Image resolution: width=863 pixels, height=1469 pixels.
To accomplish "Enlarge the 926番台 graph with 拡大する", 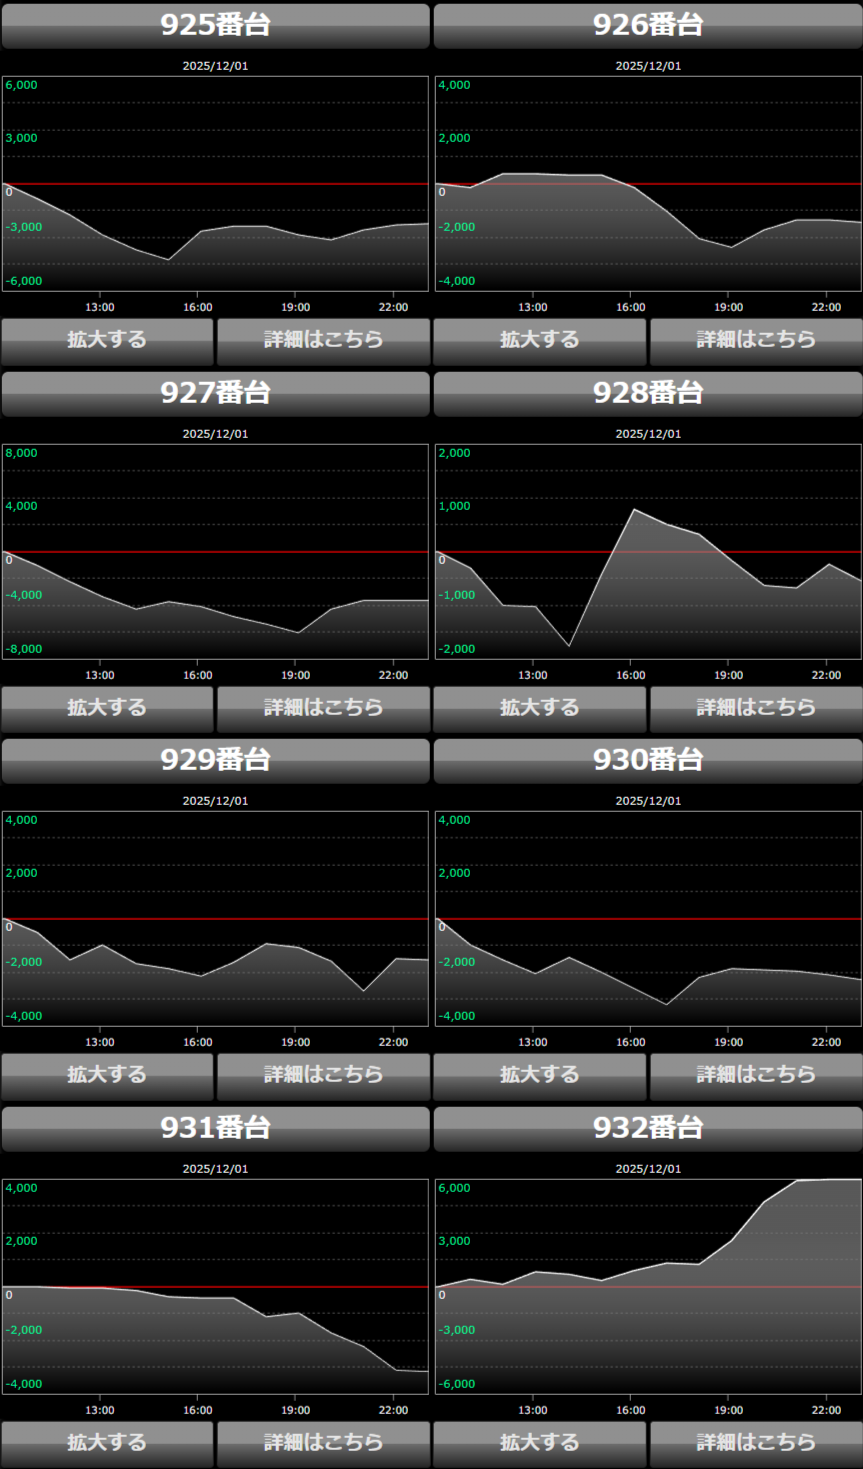I will [x=540, y=340].
